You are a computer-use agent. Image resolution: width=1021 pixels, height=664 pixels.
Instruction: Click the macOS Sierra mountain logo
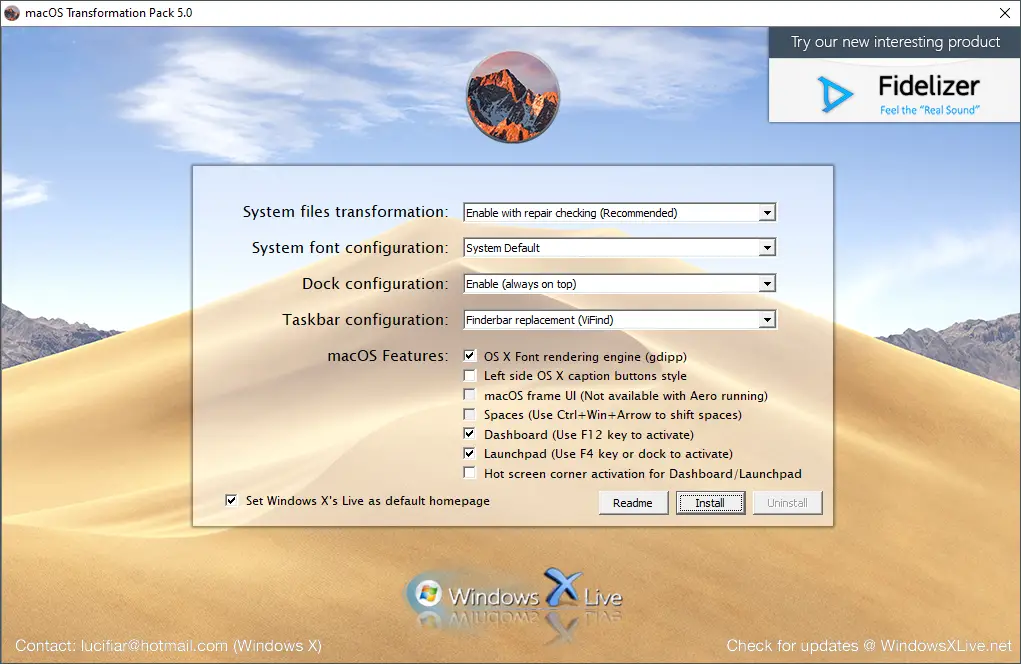pyautogui.click(x=512, y=97)
